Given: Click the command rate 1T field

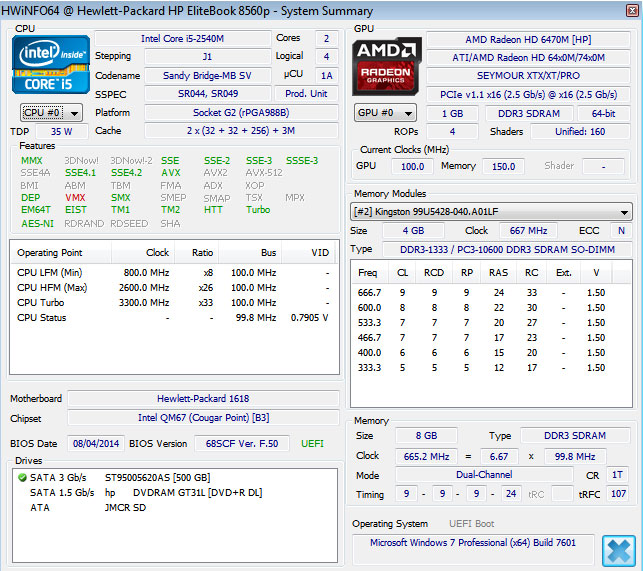Looking at the screenshot, I should click(618, 475).
